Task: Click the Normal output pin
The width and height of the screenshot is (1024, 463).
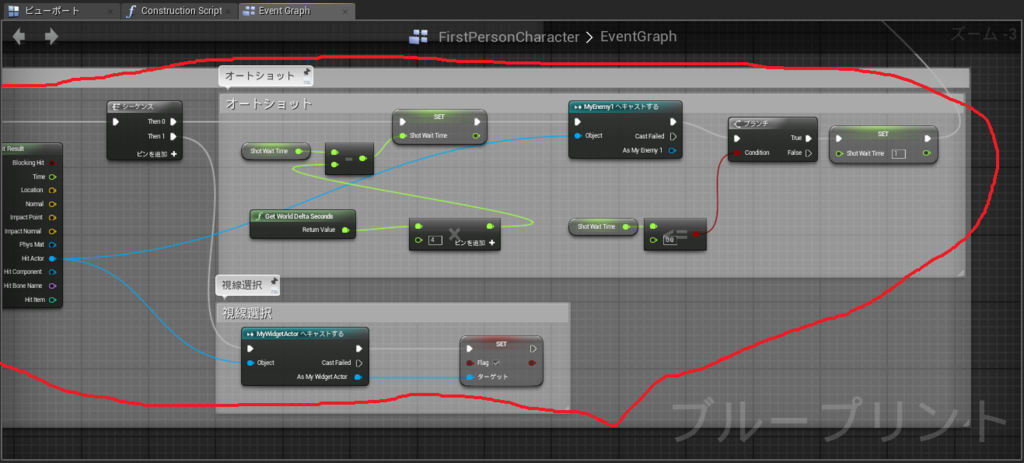Action: [52, 204]
